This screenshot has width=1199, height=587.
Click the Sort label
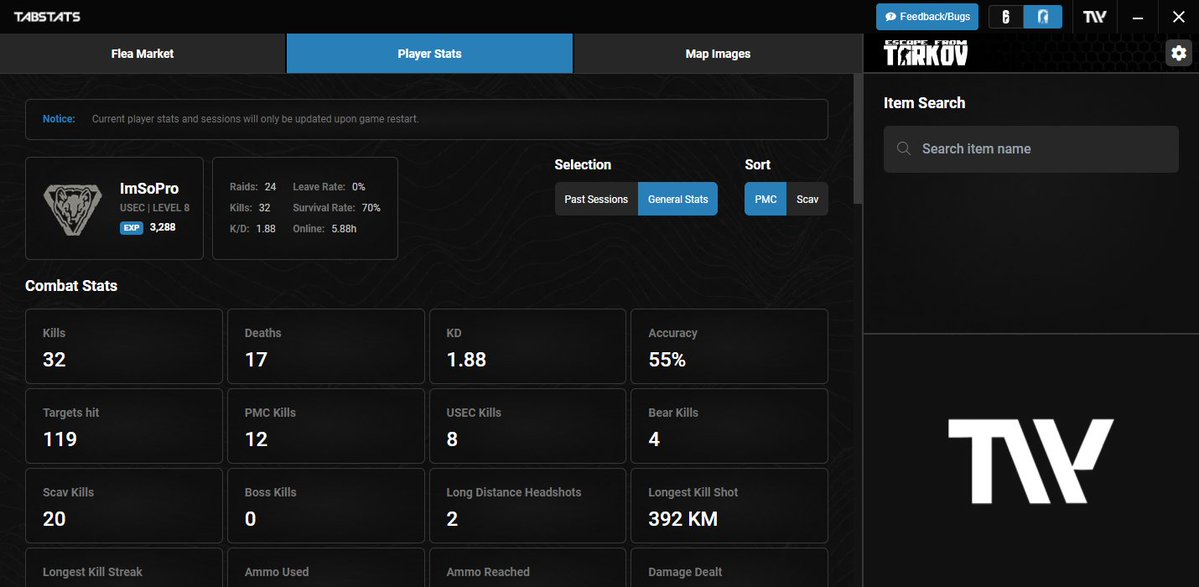point(758,165)
